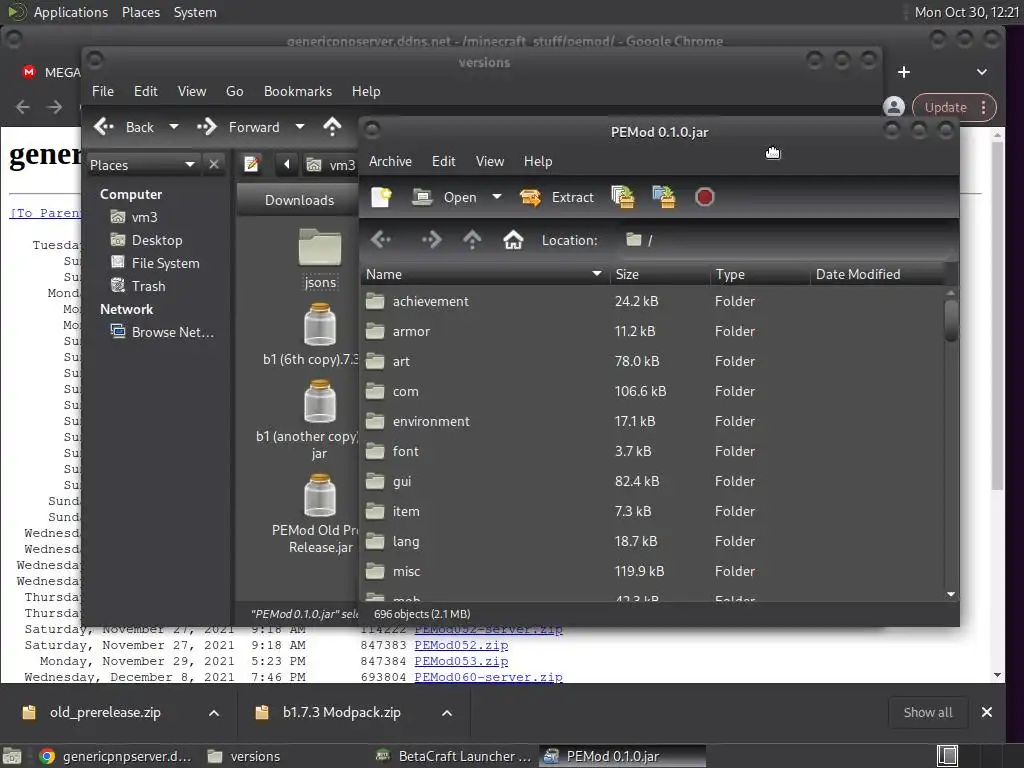
Task: Open the Help menu in PEMod archive window
Action: pos(538,161)
